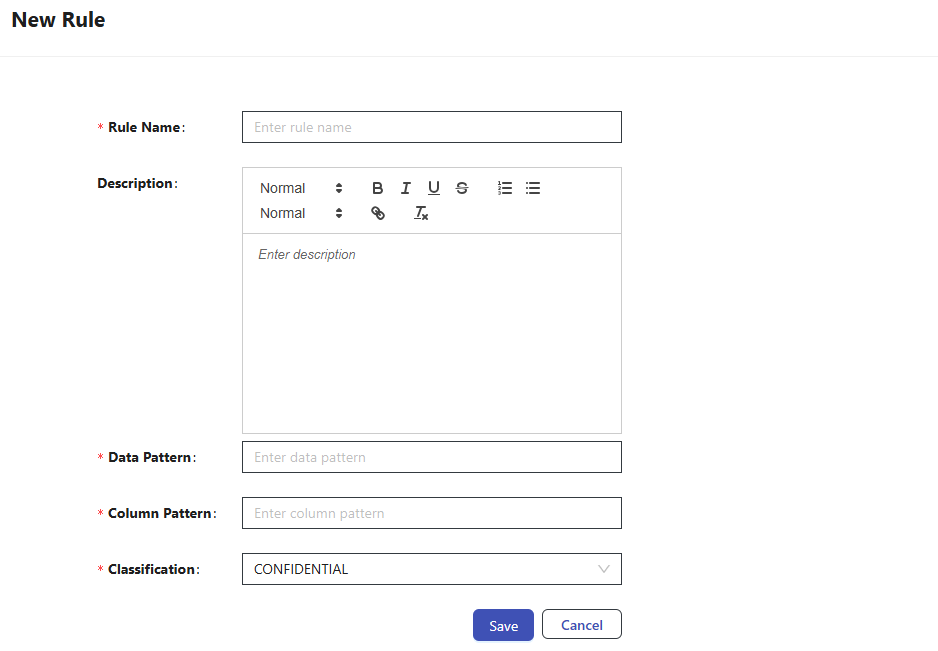Toggle italic formatting in description editor
This screenshot has height=651, width=938.
tap(405, 188)
